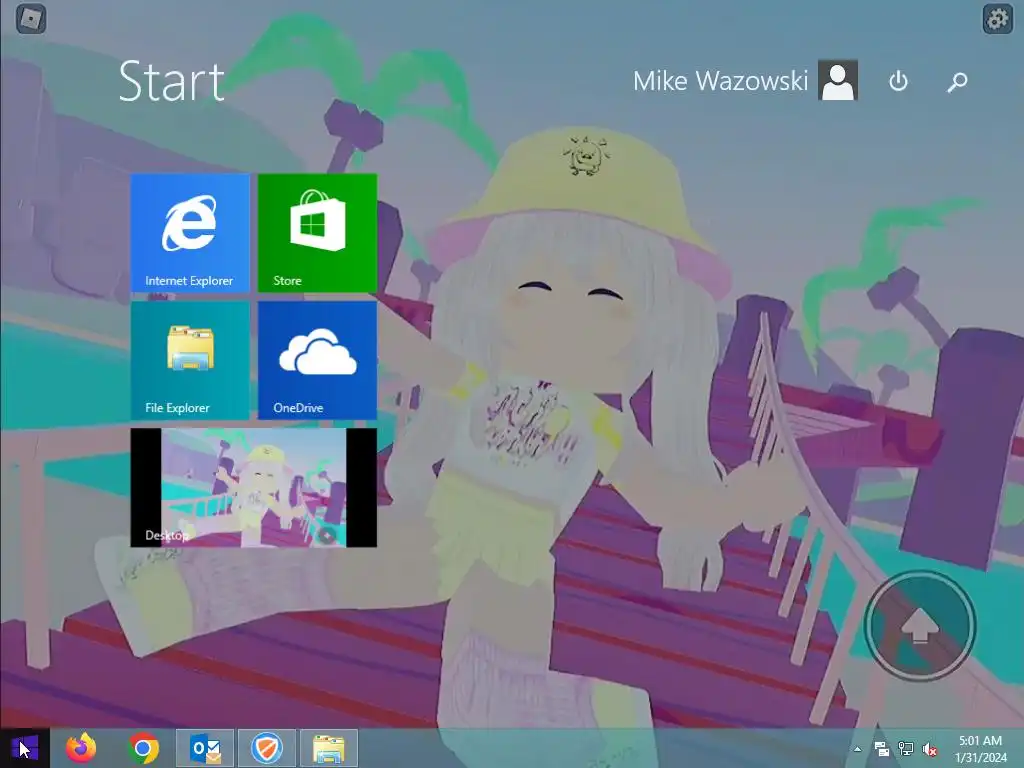This screenshot has width=1024, height=768.
Task: Click the Start heading text
Action: [172, 82]
